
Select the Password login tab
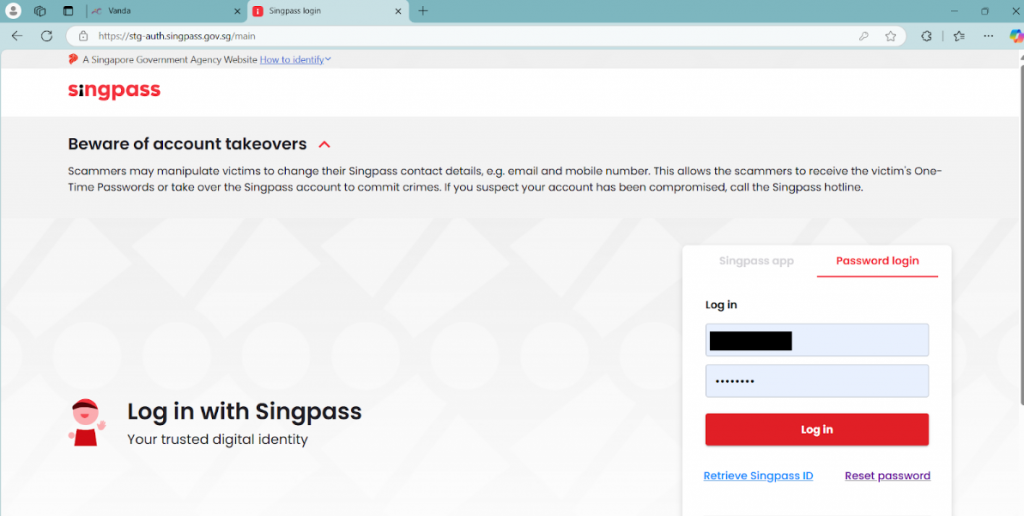(877, 261)
